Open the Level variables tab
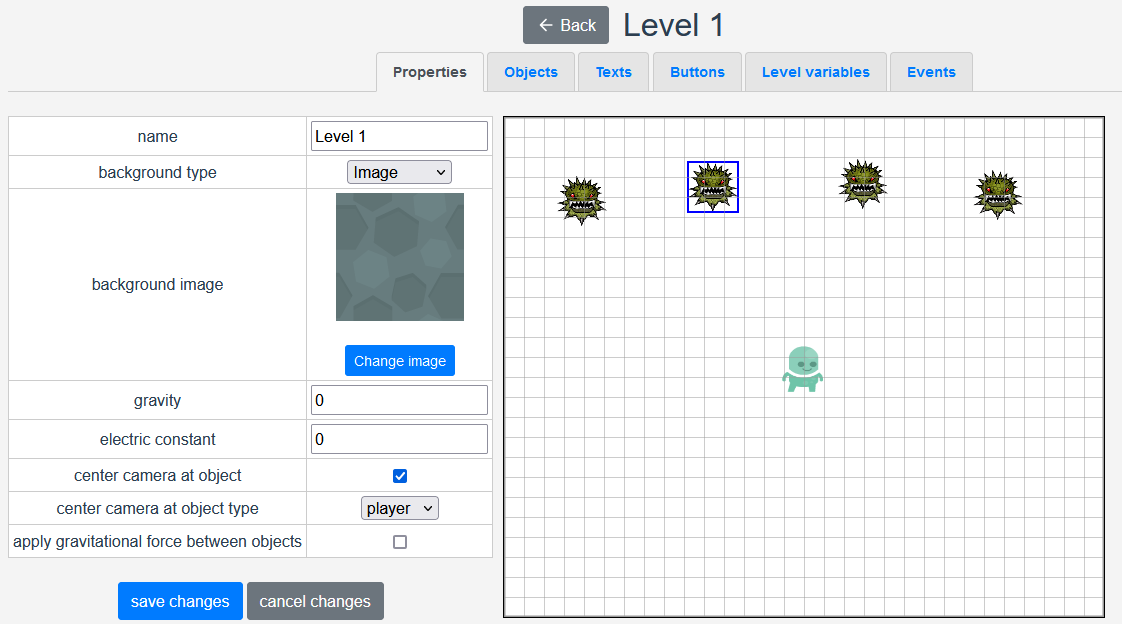Image resolution: width=1122 pixels, height=624 pixels. (815, 72)
